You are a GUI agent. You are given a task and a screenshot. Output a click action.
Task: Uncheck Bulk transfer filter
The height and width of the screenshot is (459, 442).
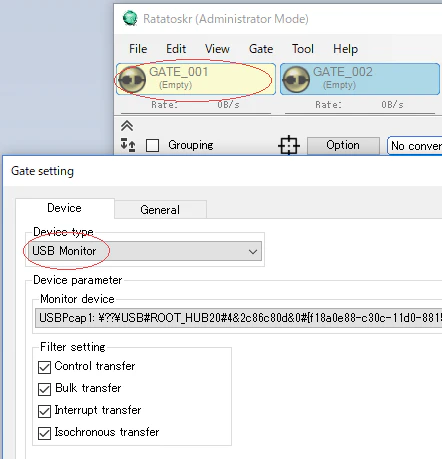[44, 389]
